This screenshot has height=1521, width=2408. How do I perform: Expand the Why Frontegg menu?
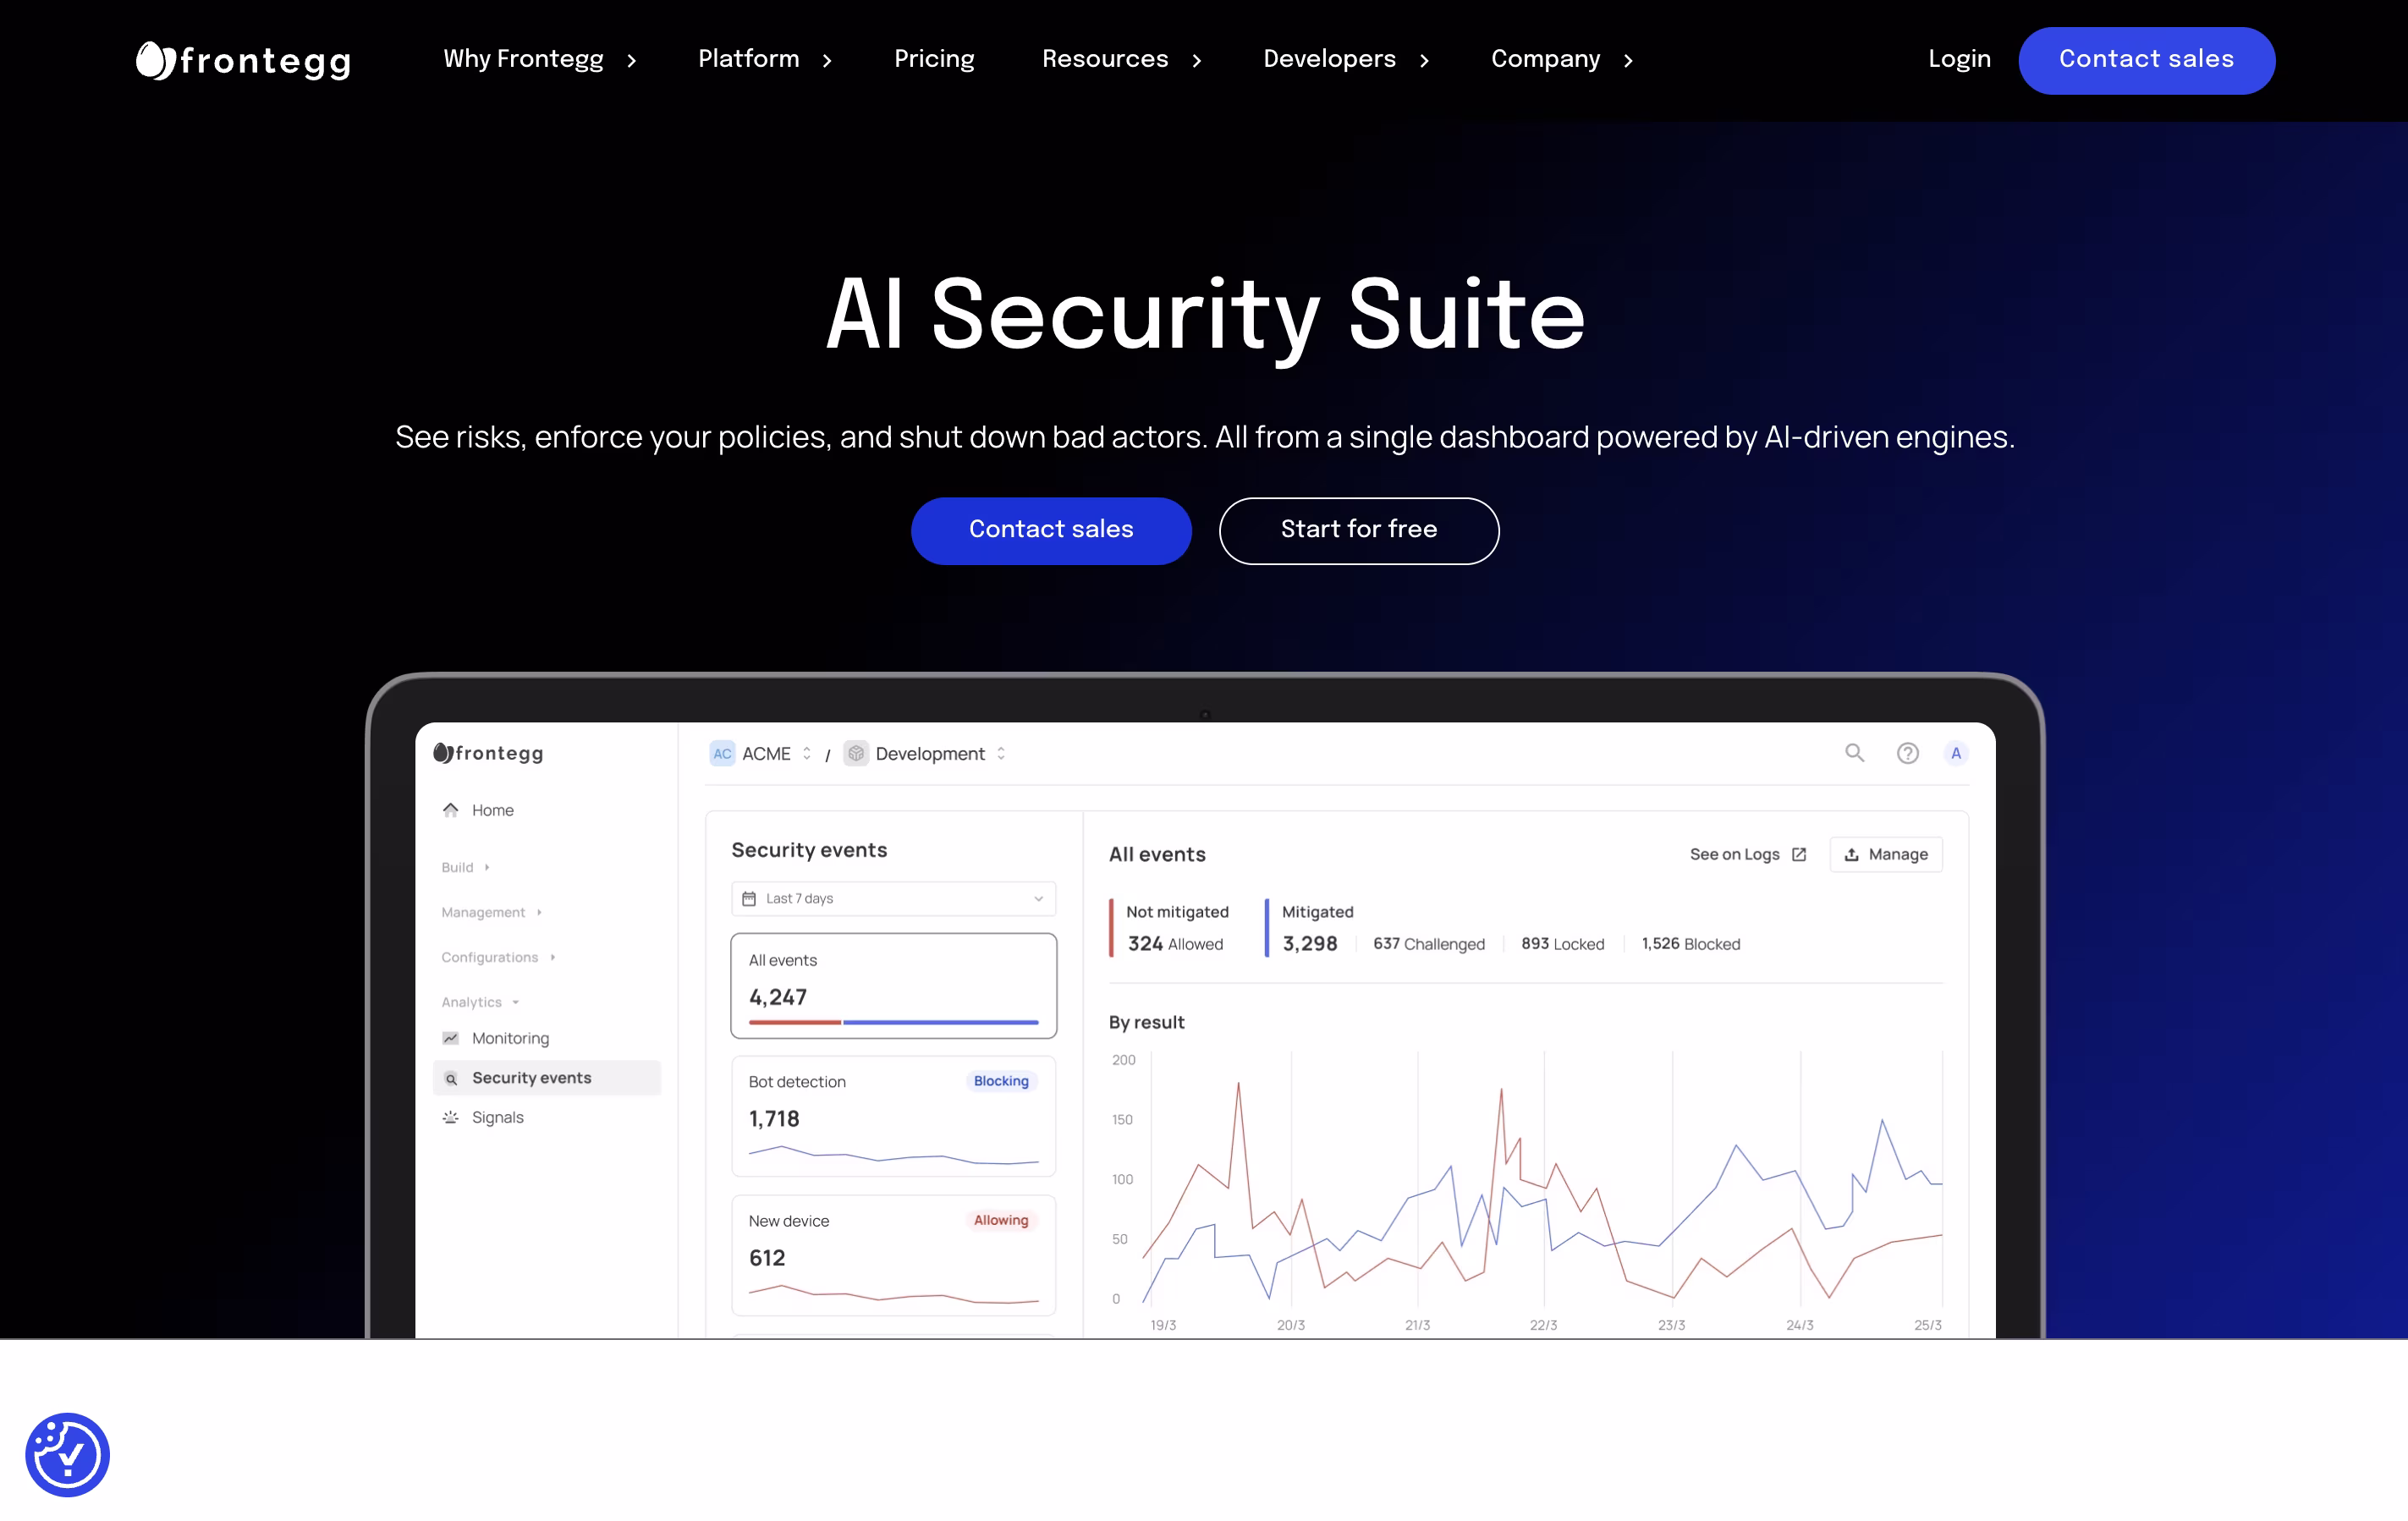540,59
